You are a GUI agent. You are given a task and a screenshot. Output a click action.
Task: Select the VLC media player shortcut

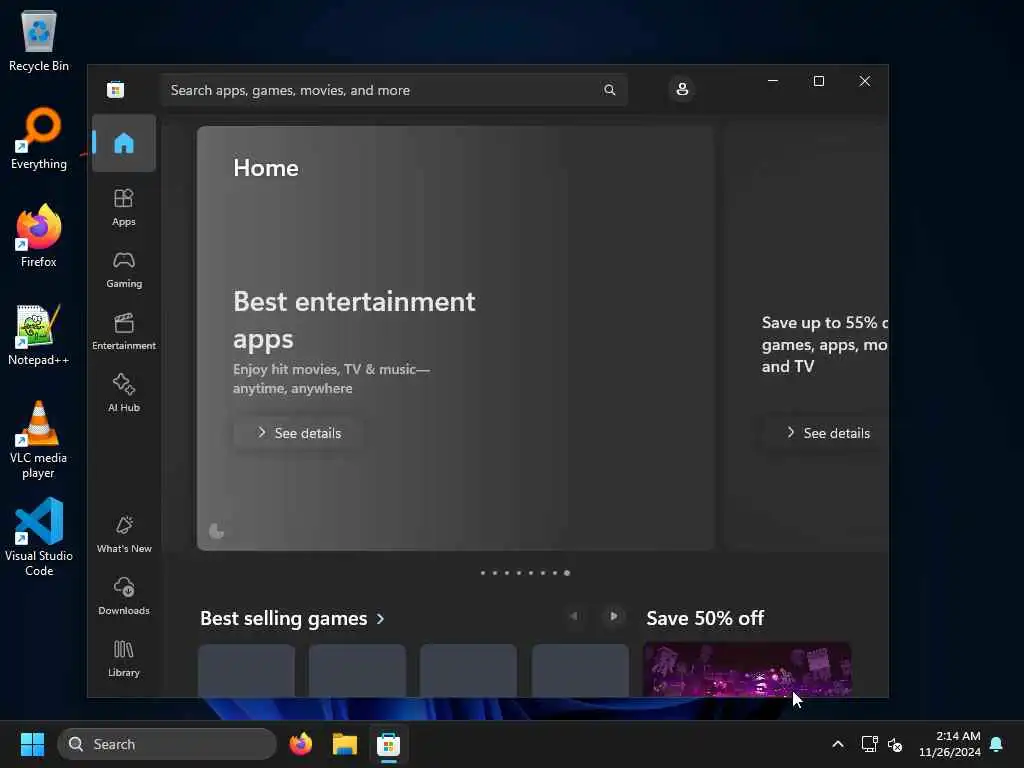click(39, 440)
